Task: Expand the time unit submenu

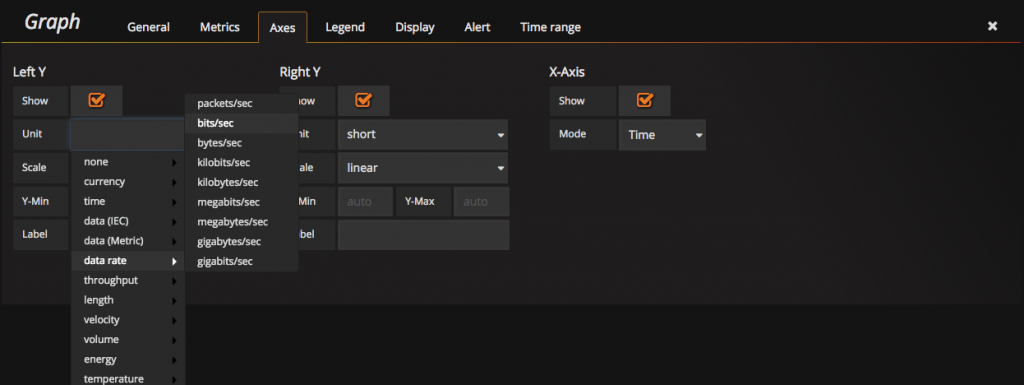Action: point(128,202)
